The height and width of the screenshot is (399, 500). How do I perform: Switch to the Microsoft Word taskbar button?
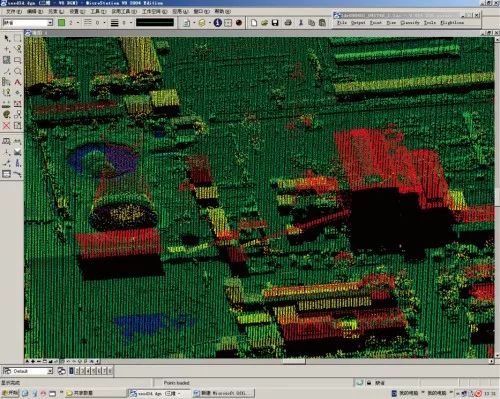click(224, 393)
